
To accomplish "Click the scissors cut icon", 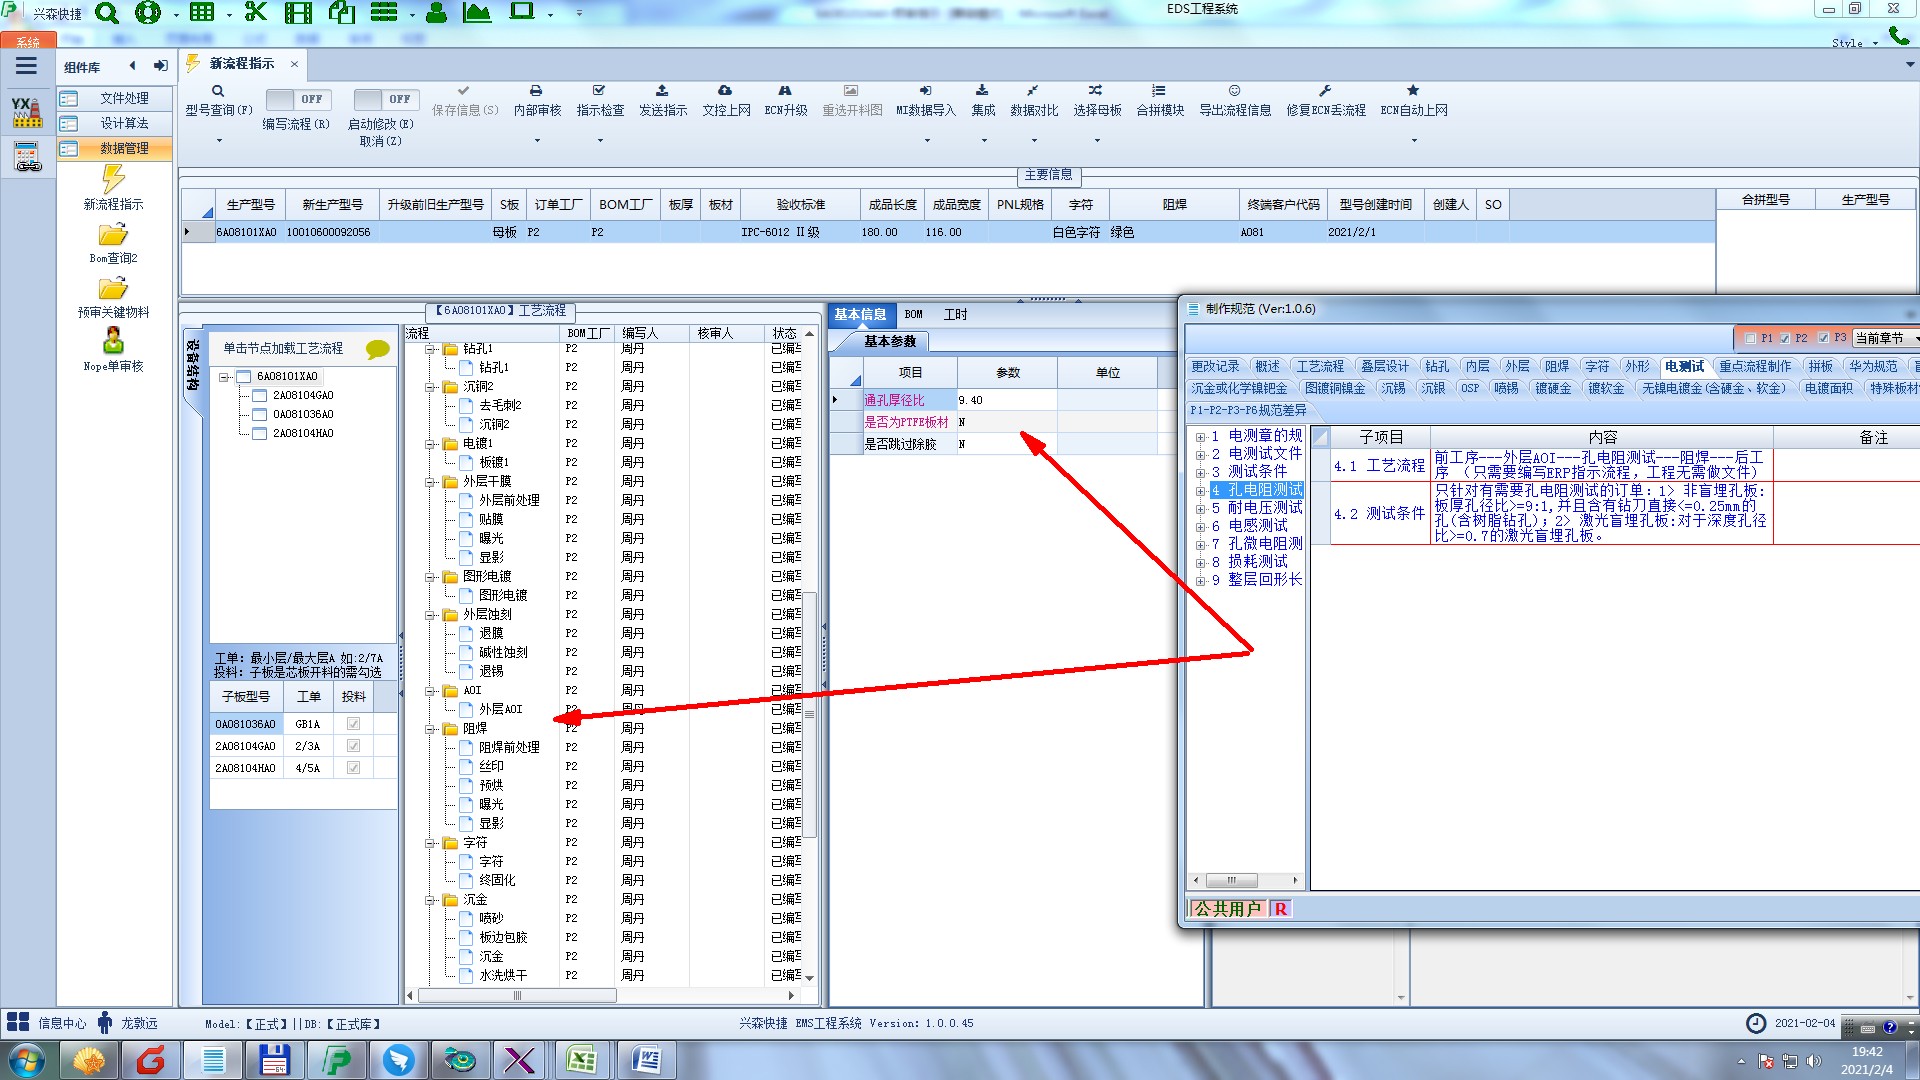I will coord(256,12).
